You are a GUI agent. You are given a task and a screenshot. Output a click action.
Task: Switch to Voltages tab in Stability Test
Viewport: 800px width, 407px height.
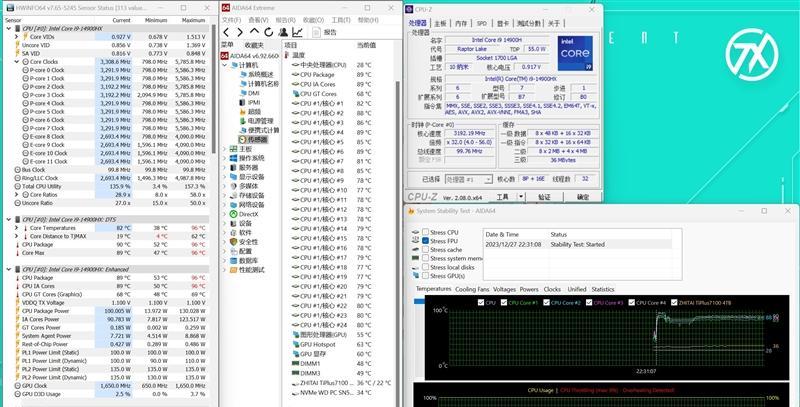504,289
